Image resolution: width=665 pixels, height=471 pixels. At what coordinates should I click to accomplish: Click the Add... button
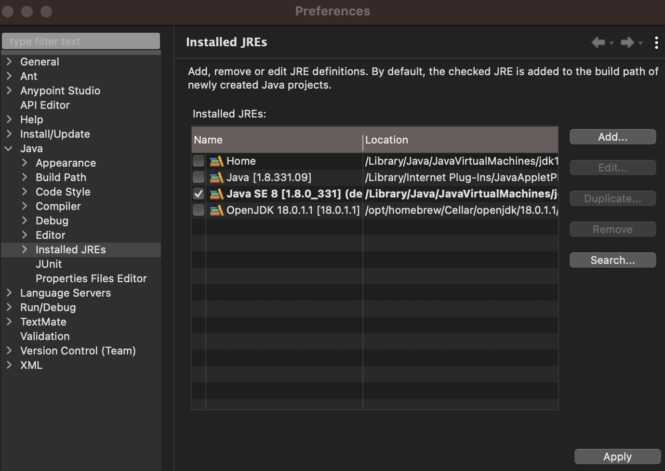612,136
